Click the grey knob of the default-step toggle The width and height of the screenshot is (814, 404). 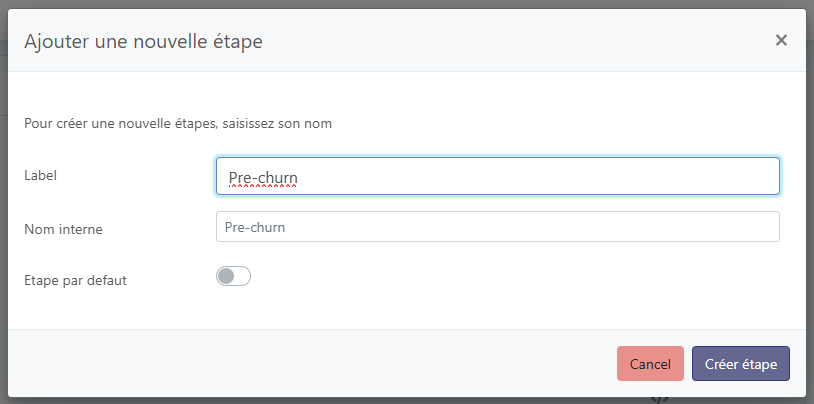point(226,276)
